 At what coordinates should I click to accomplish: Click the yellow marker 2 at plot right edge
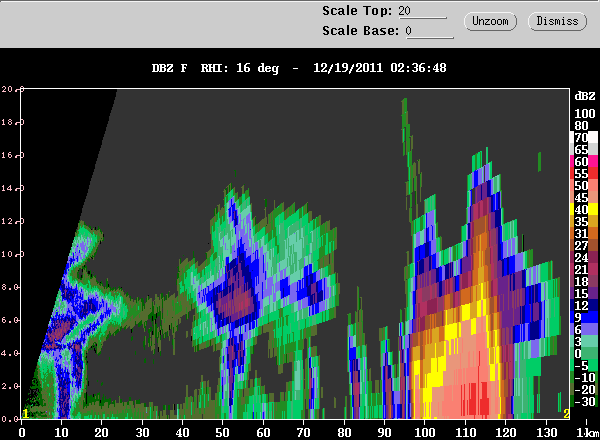pos(566,413)
